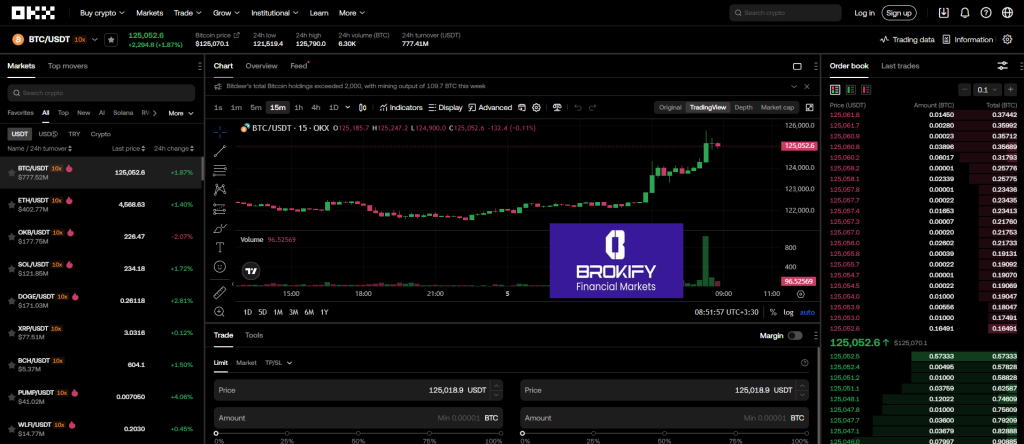1024x444 pixels.
Task: Toggle the Margin switch
Action: tap(796, 336)
